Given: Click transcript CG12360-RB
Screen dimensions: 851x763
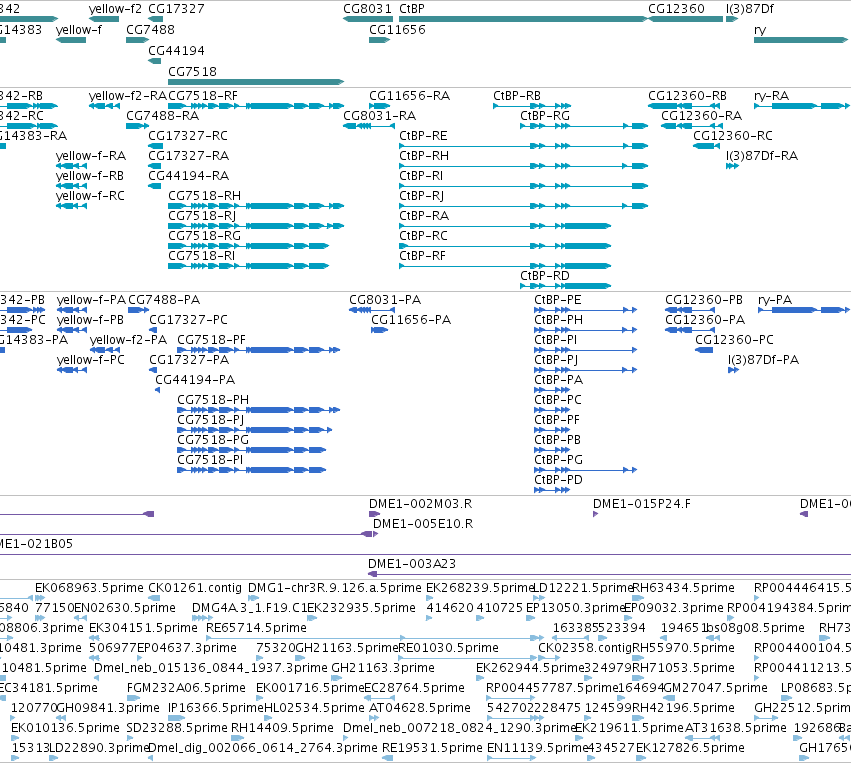Looking at the screenshot, I should (686, 106).
